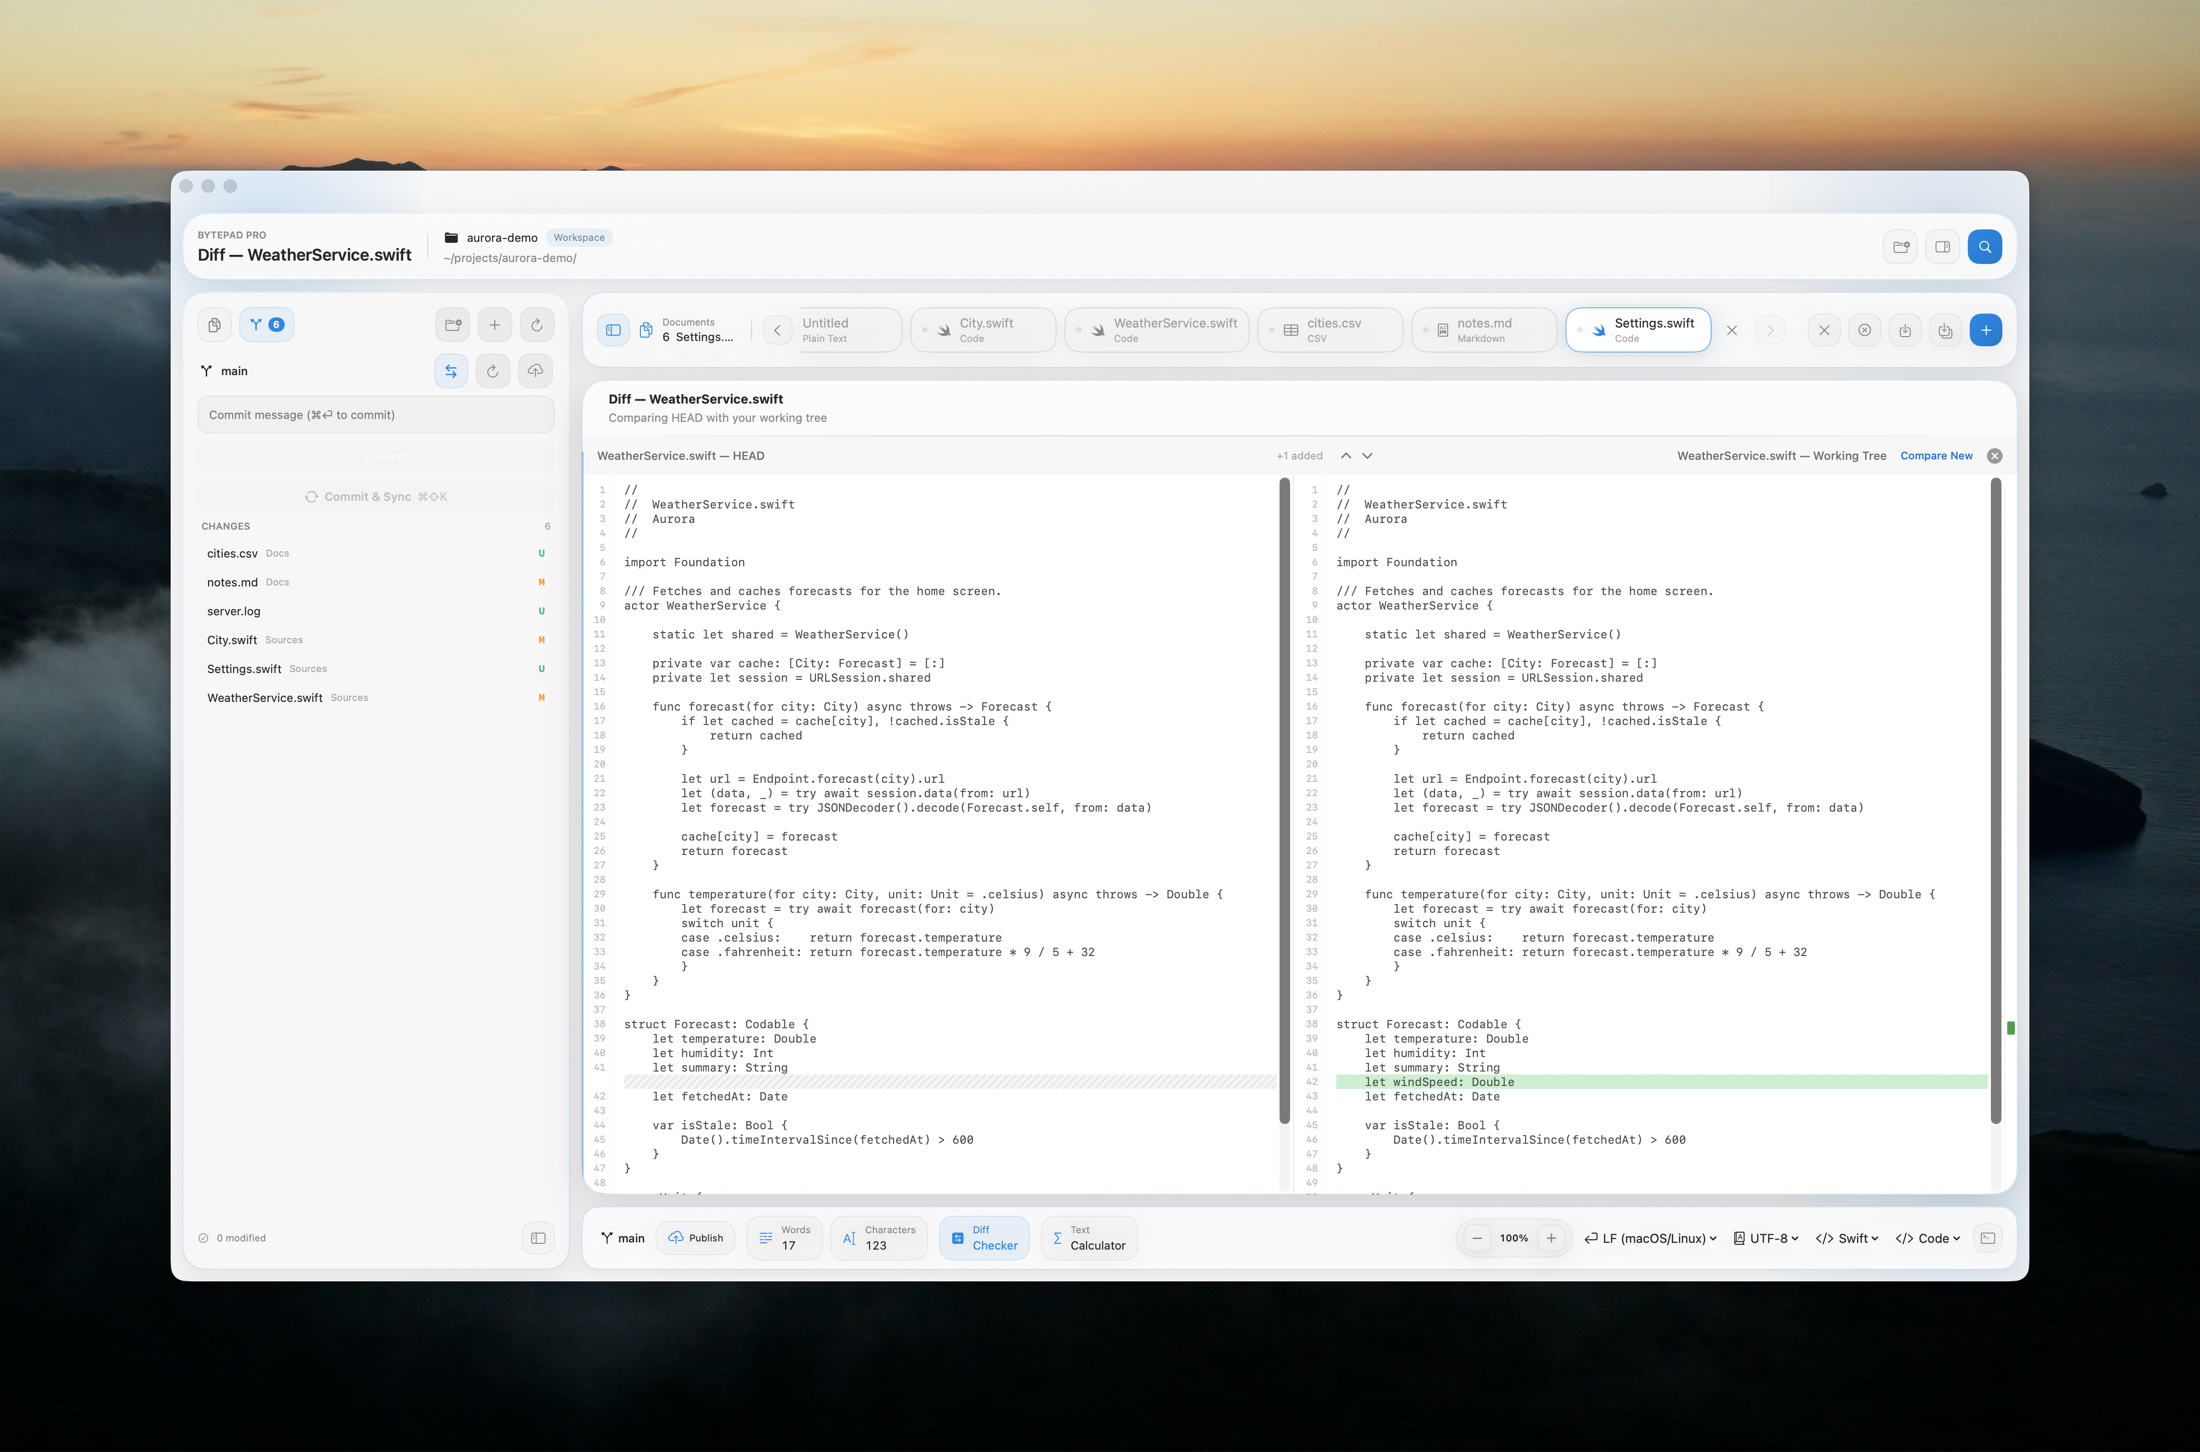2200x1452 pixels.
Task: Open the UTF-8 encoding dropdown
Action: (1766, 1238)
